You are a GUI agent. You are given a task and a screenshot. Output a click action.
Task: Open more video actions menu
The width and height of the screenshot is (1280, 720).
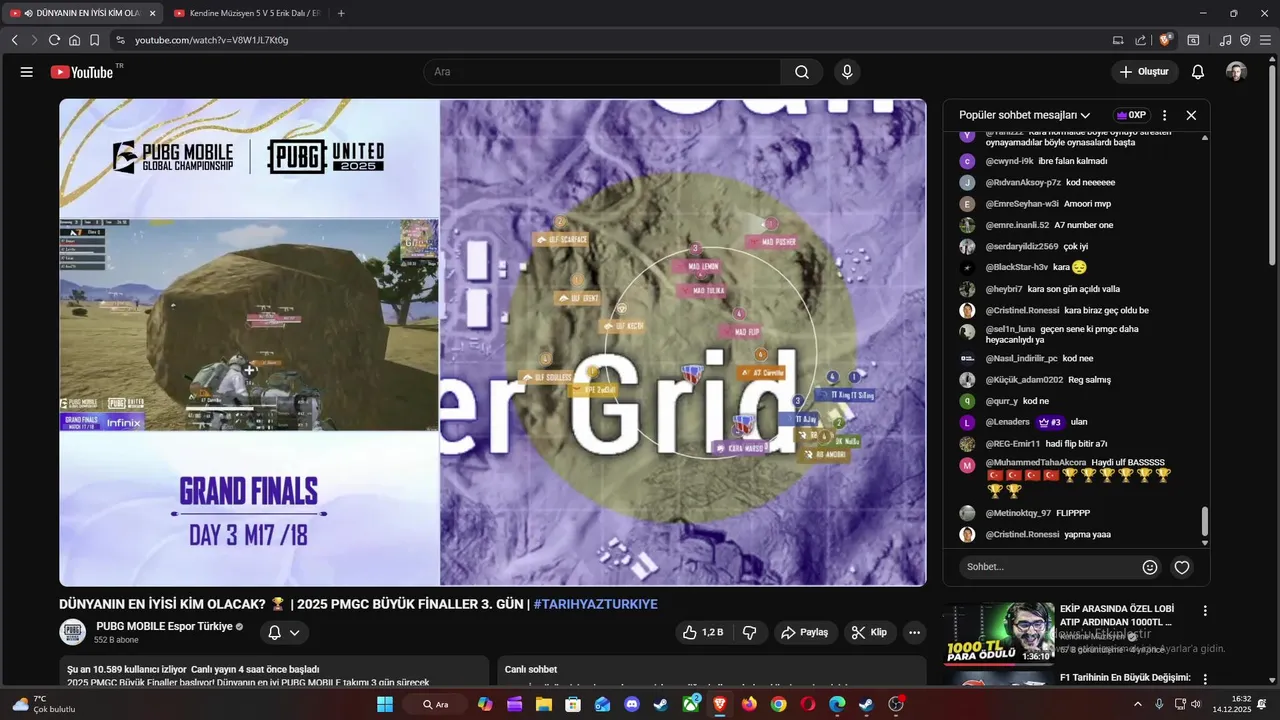coord(914,632)
